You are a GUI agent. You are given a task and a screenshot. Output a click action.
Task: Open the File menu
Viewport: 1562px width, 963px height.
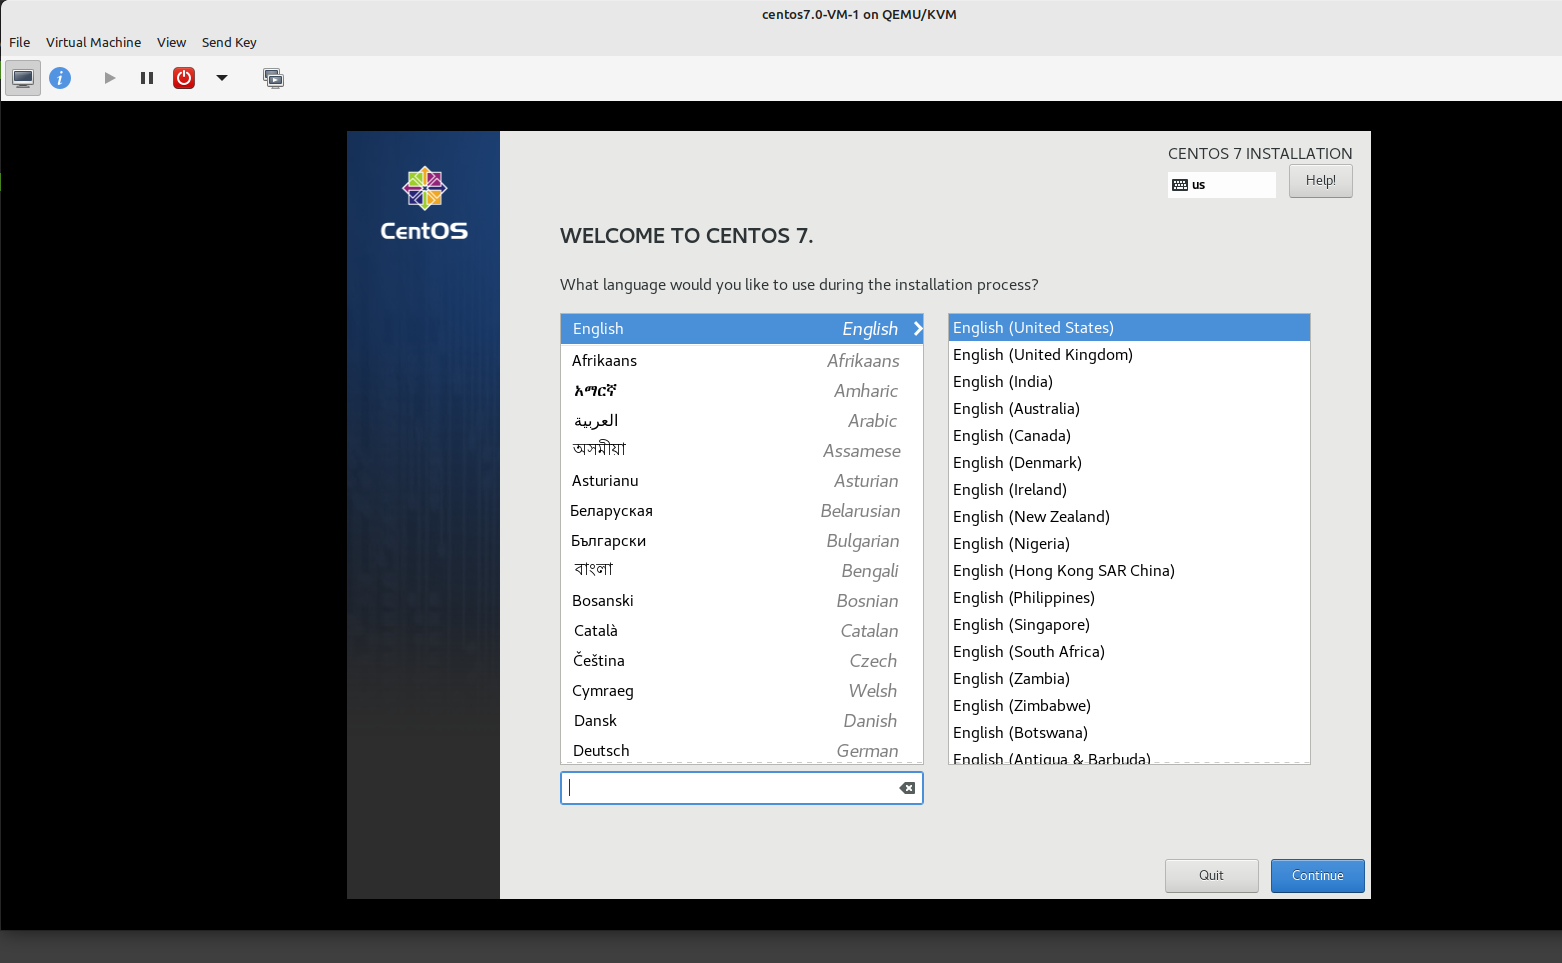pos(20,42)
